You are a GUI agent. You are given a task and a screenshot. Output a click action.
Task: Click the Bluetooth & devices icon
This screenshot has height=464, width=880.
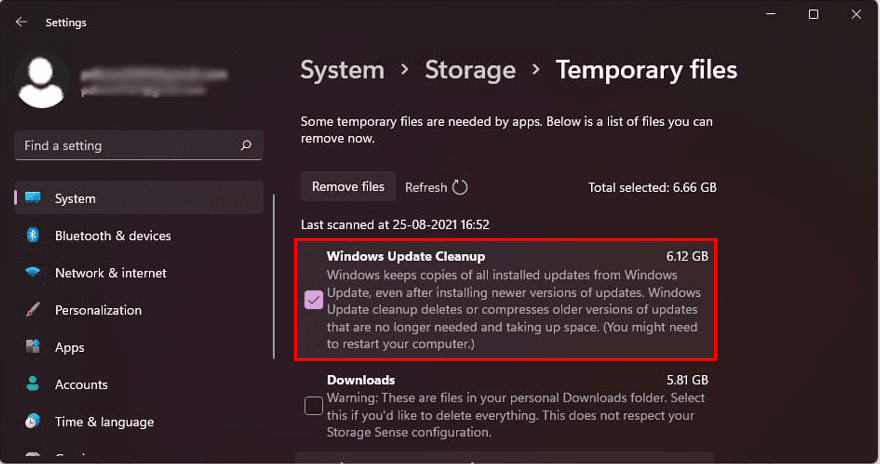(33, 235)
